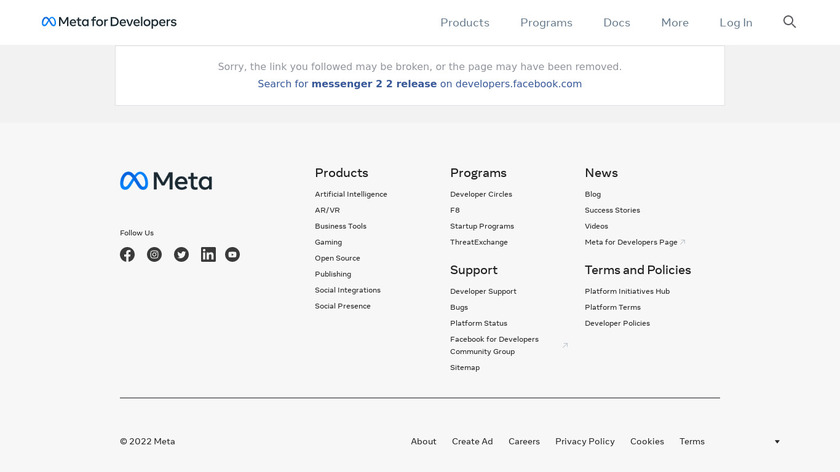Search for messenger 2 2 release link
840x472 pixels.
(419, 84)
